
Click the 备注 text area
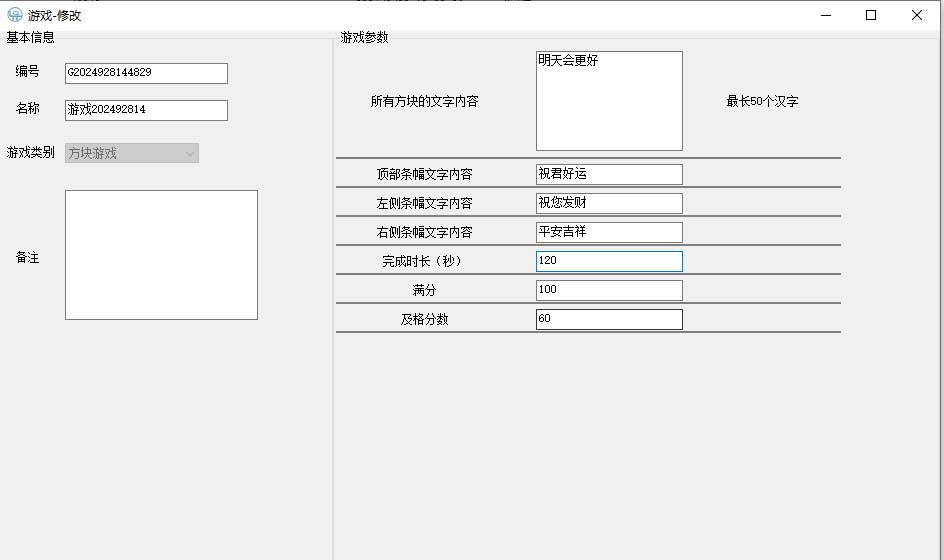pos(161,255)
